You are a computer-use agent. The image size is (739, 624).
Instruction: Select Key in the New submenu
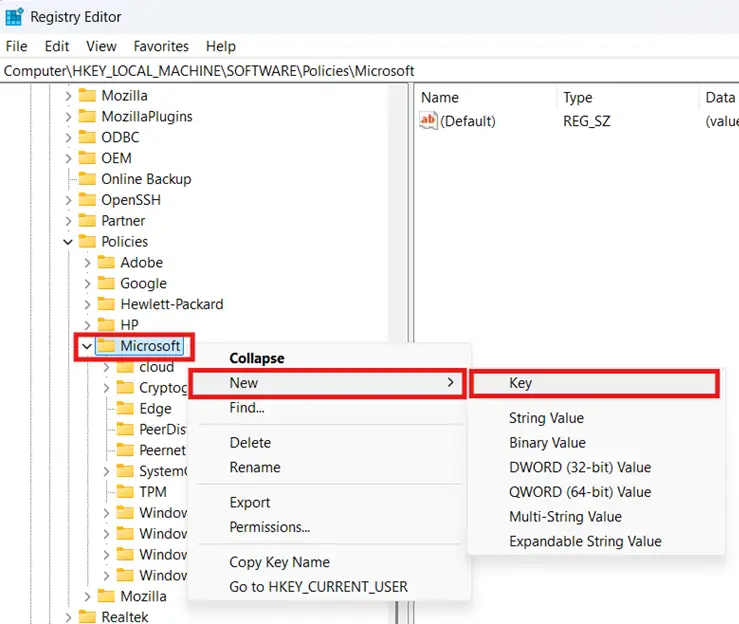pyautogui.click(x=595, y=383)
